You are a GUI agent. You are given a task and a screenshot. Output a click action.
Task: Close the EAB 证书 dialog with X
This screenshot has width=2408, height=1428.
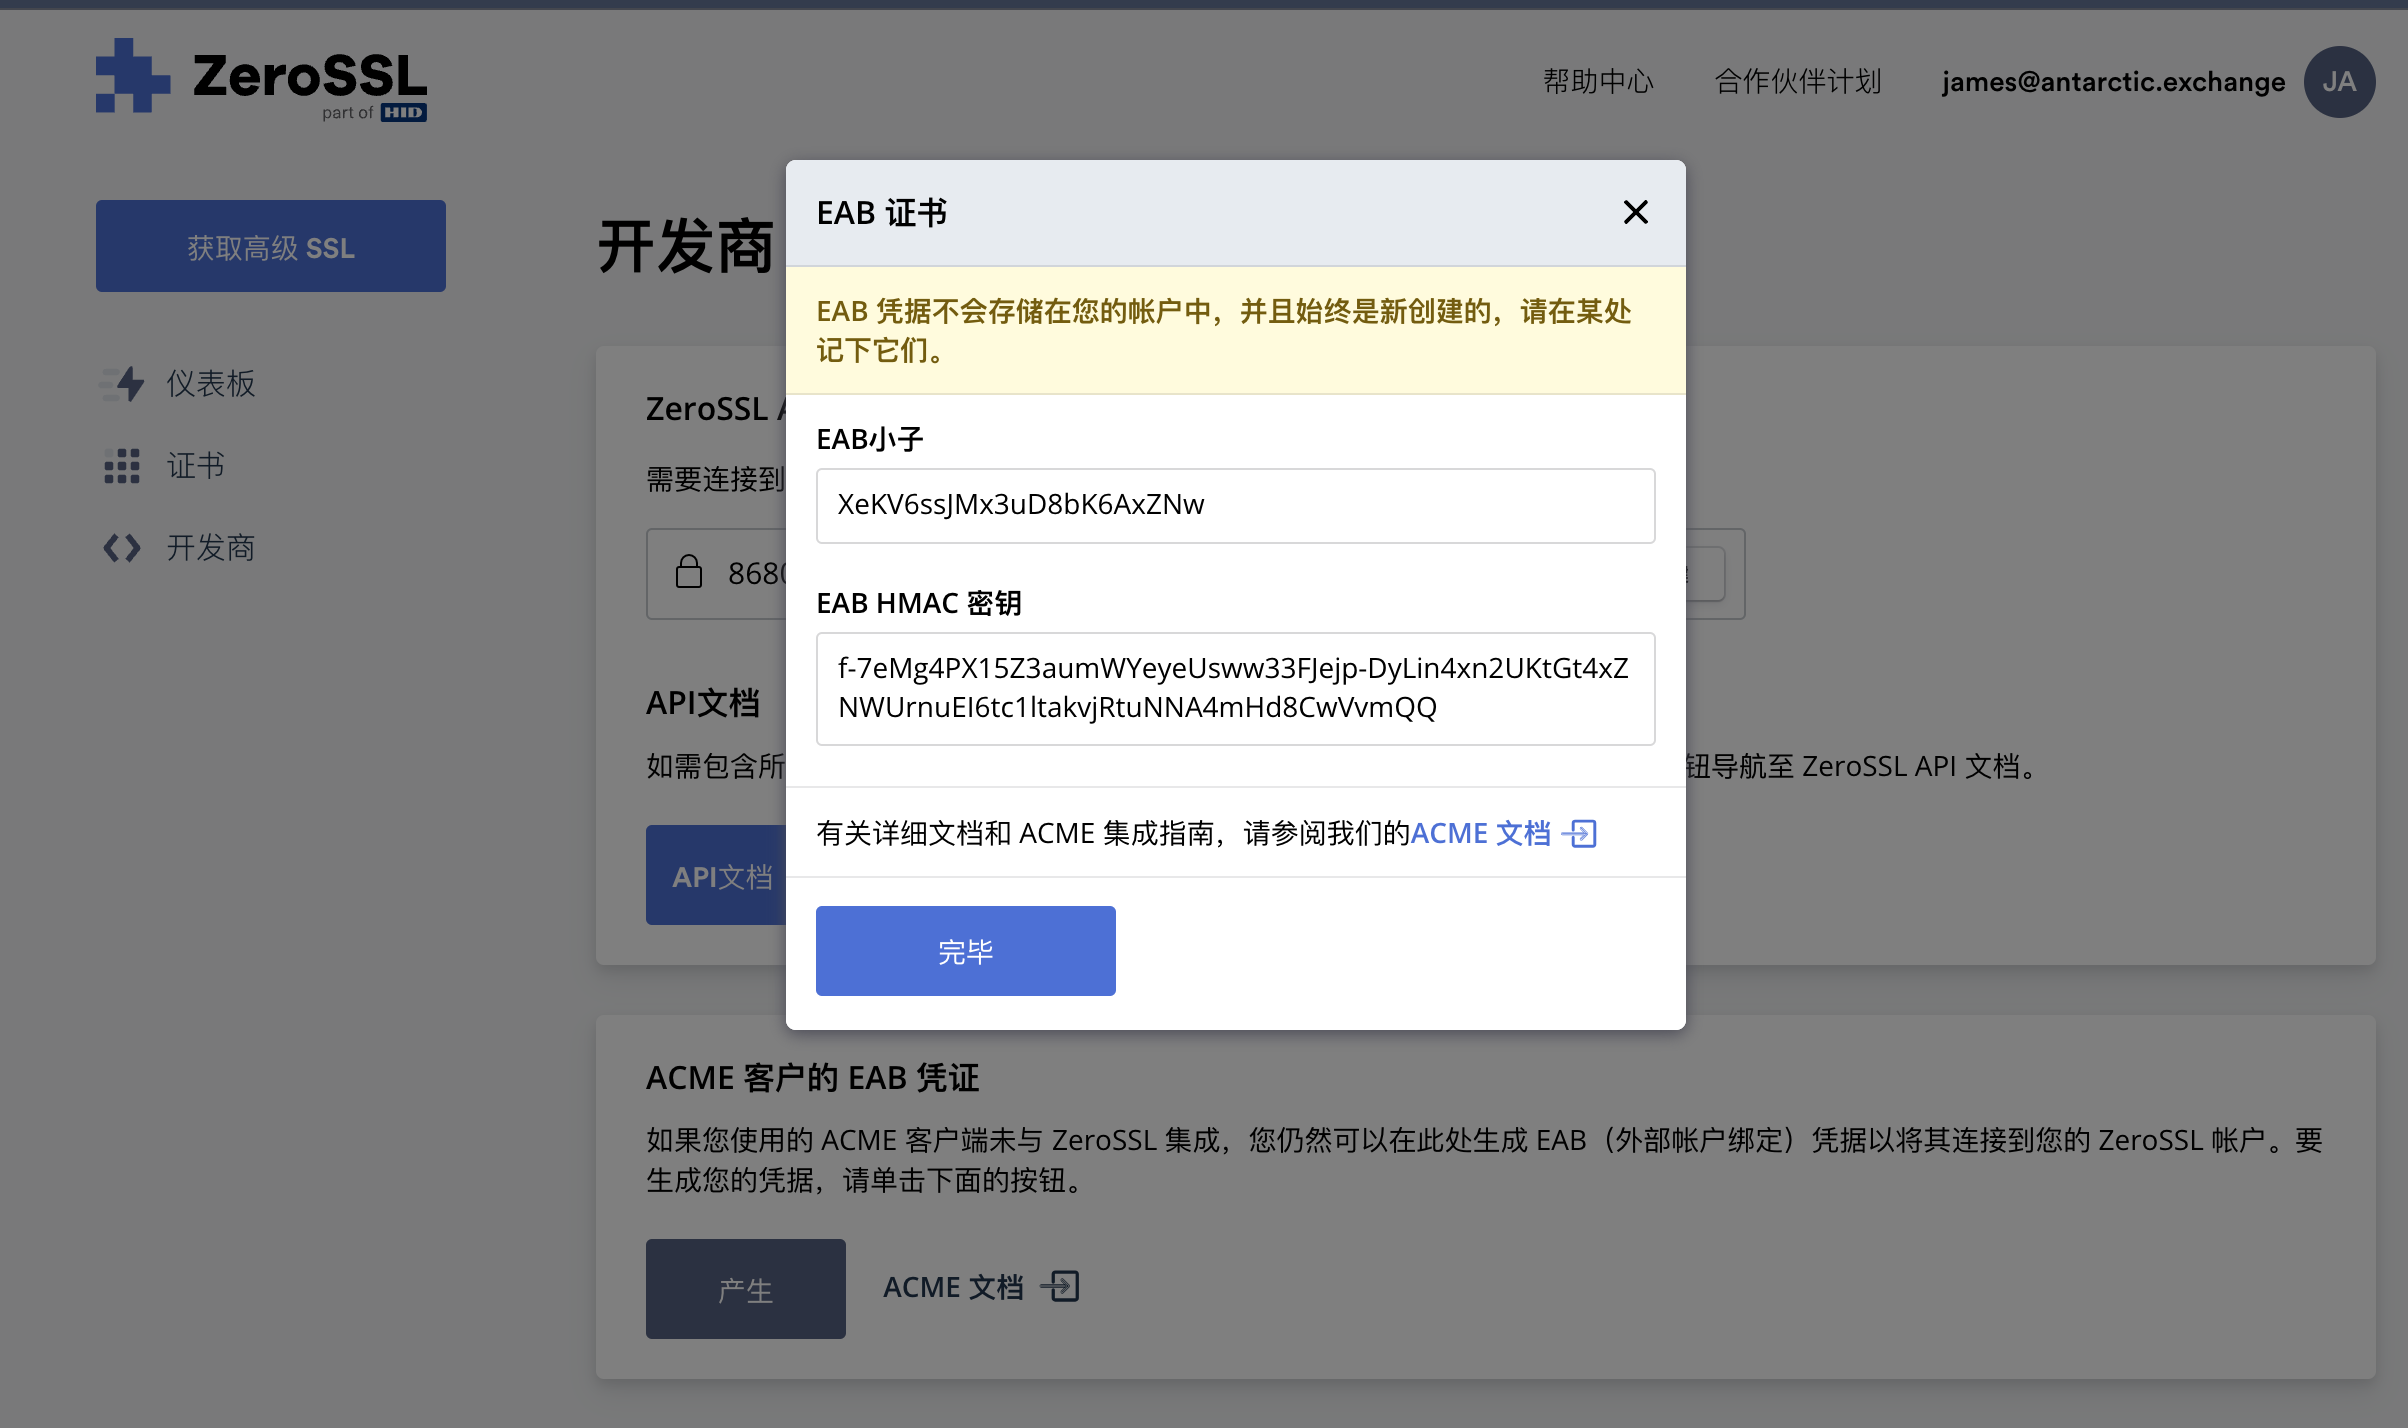1635,212
